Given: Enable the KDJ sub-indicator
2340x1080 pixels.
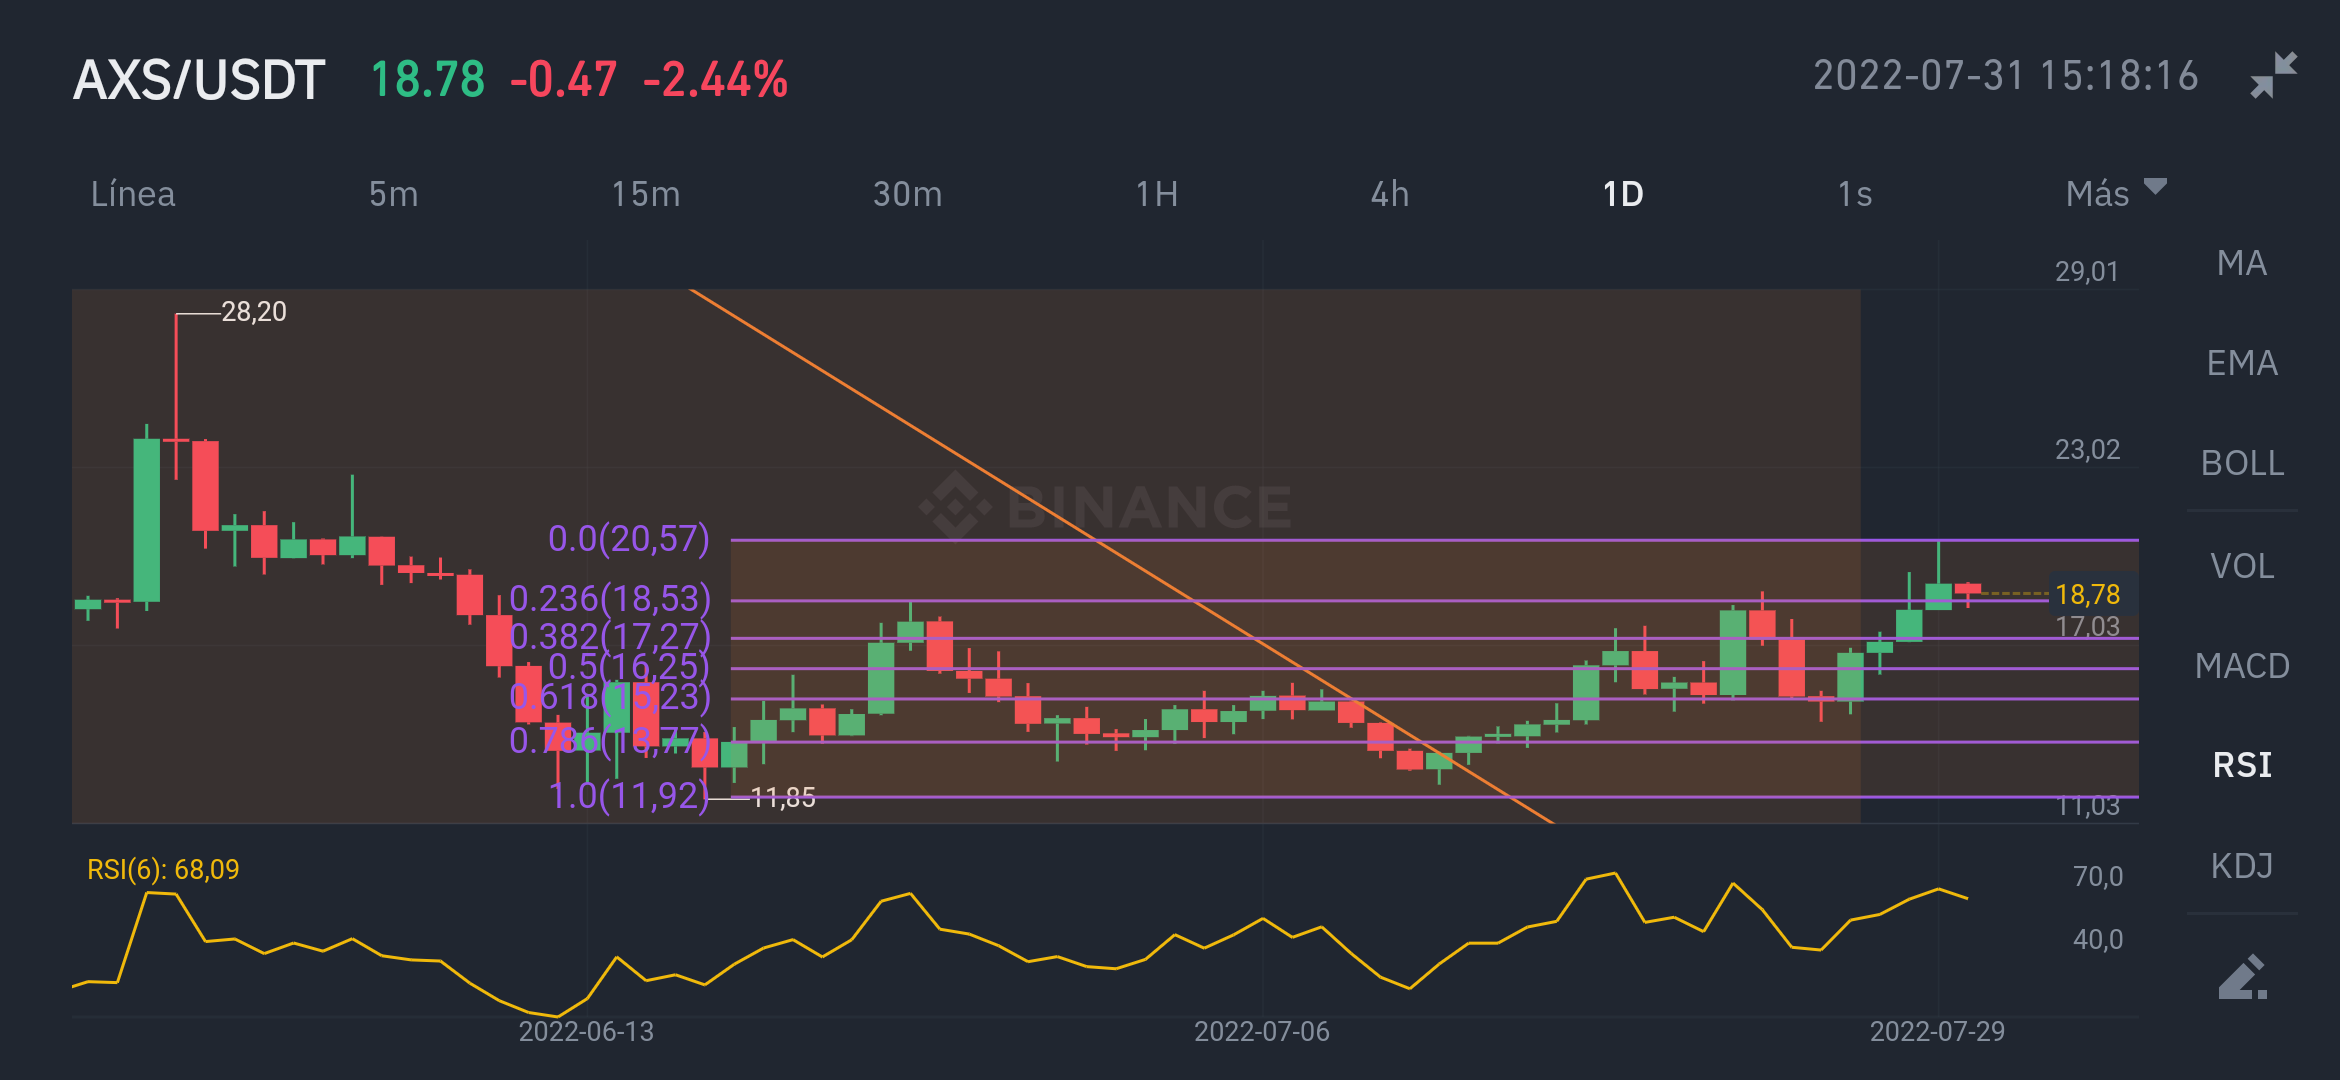Looking at the screenshot, I should [2241, 865].
